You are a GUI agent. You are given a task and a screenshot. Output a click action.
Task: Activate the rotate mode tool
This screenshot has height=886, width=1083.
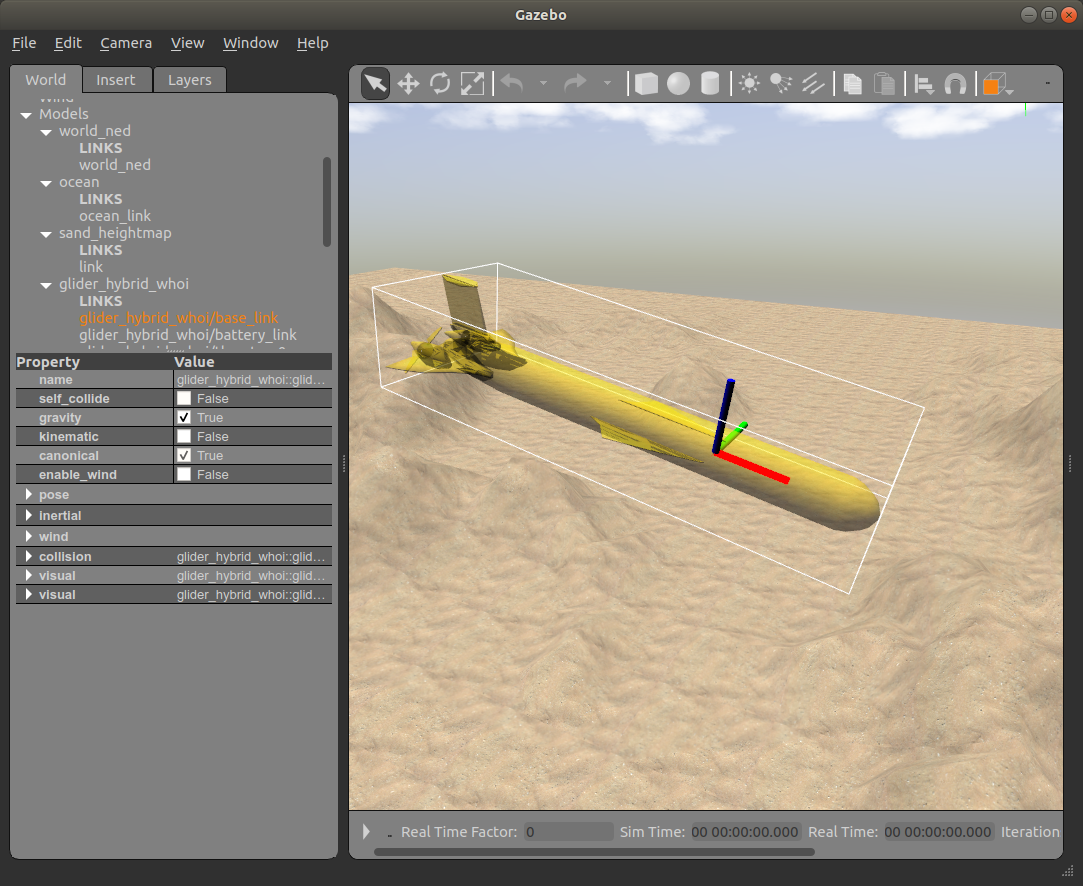[440, 84]
